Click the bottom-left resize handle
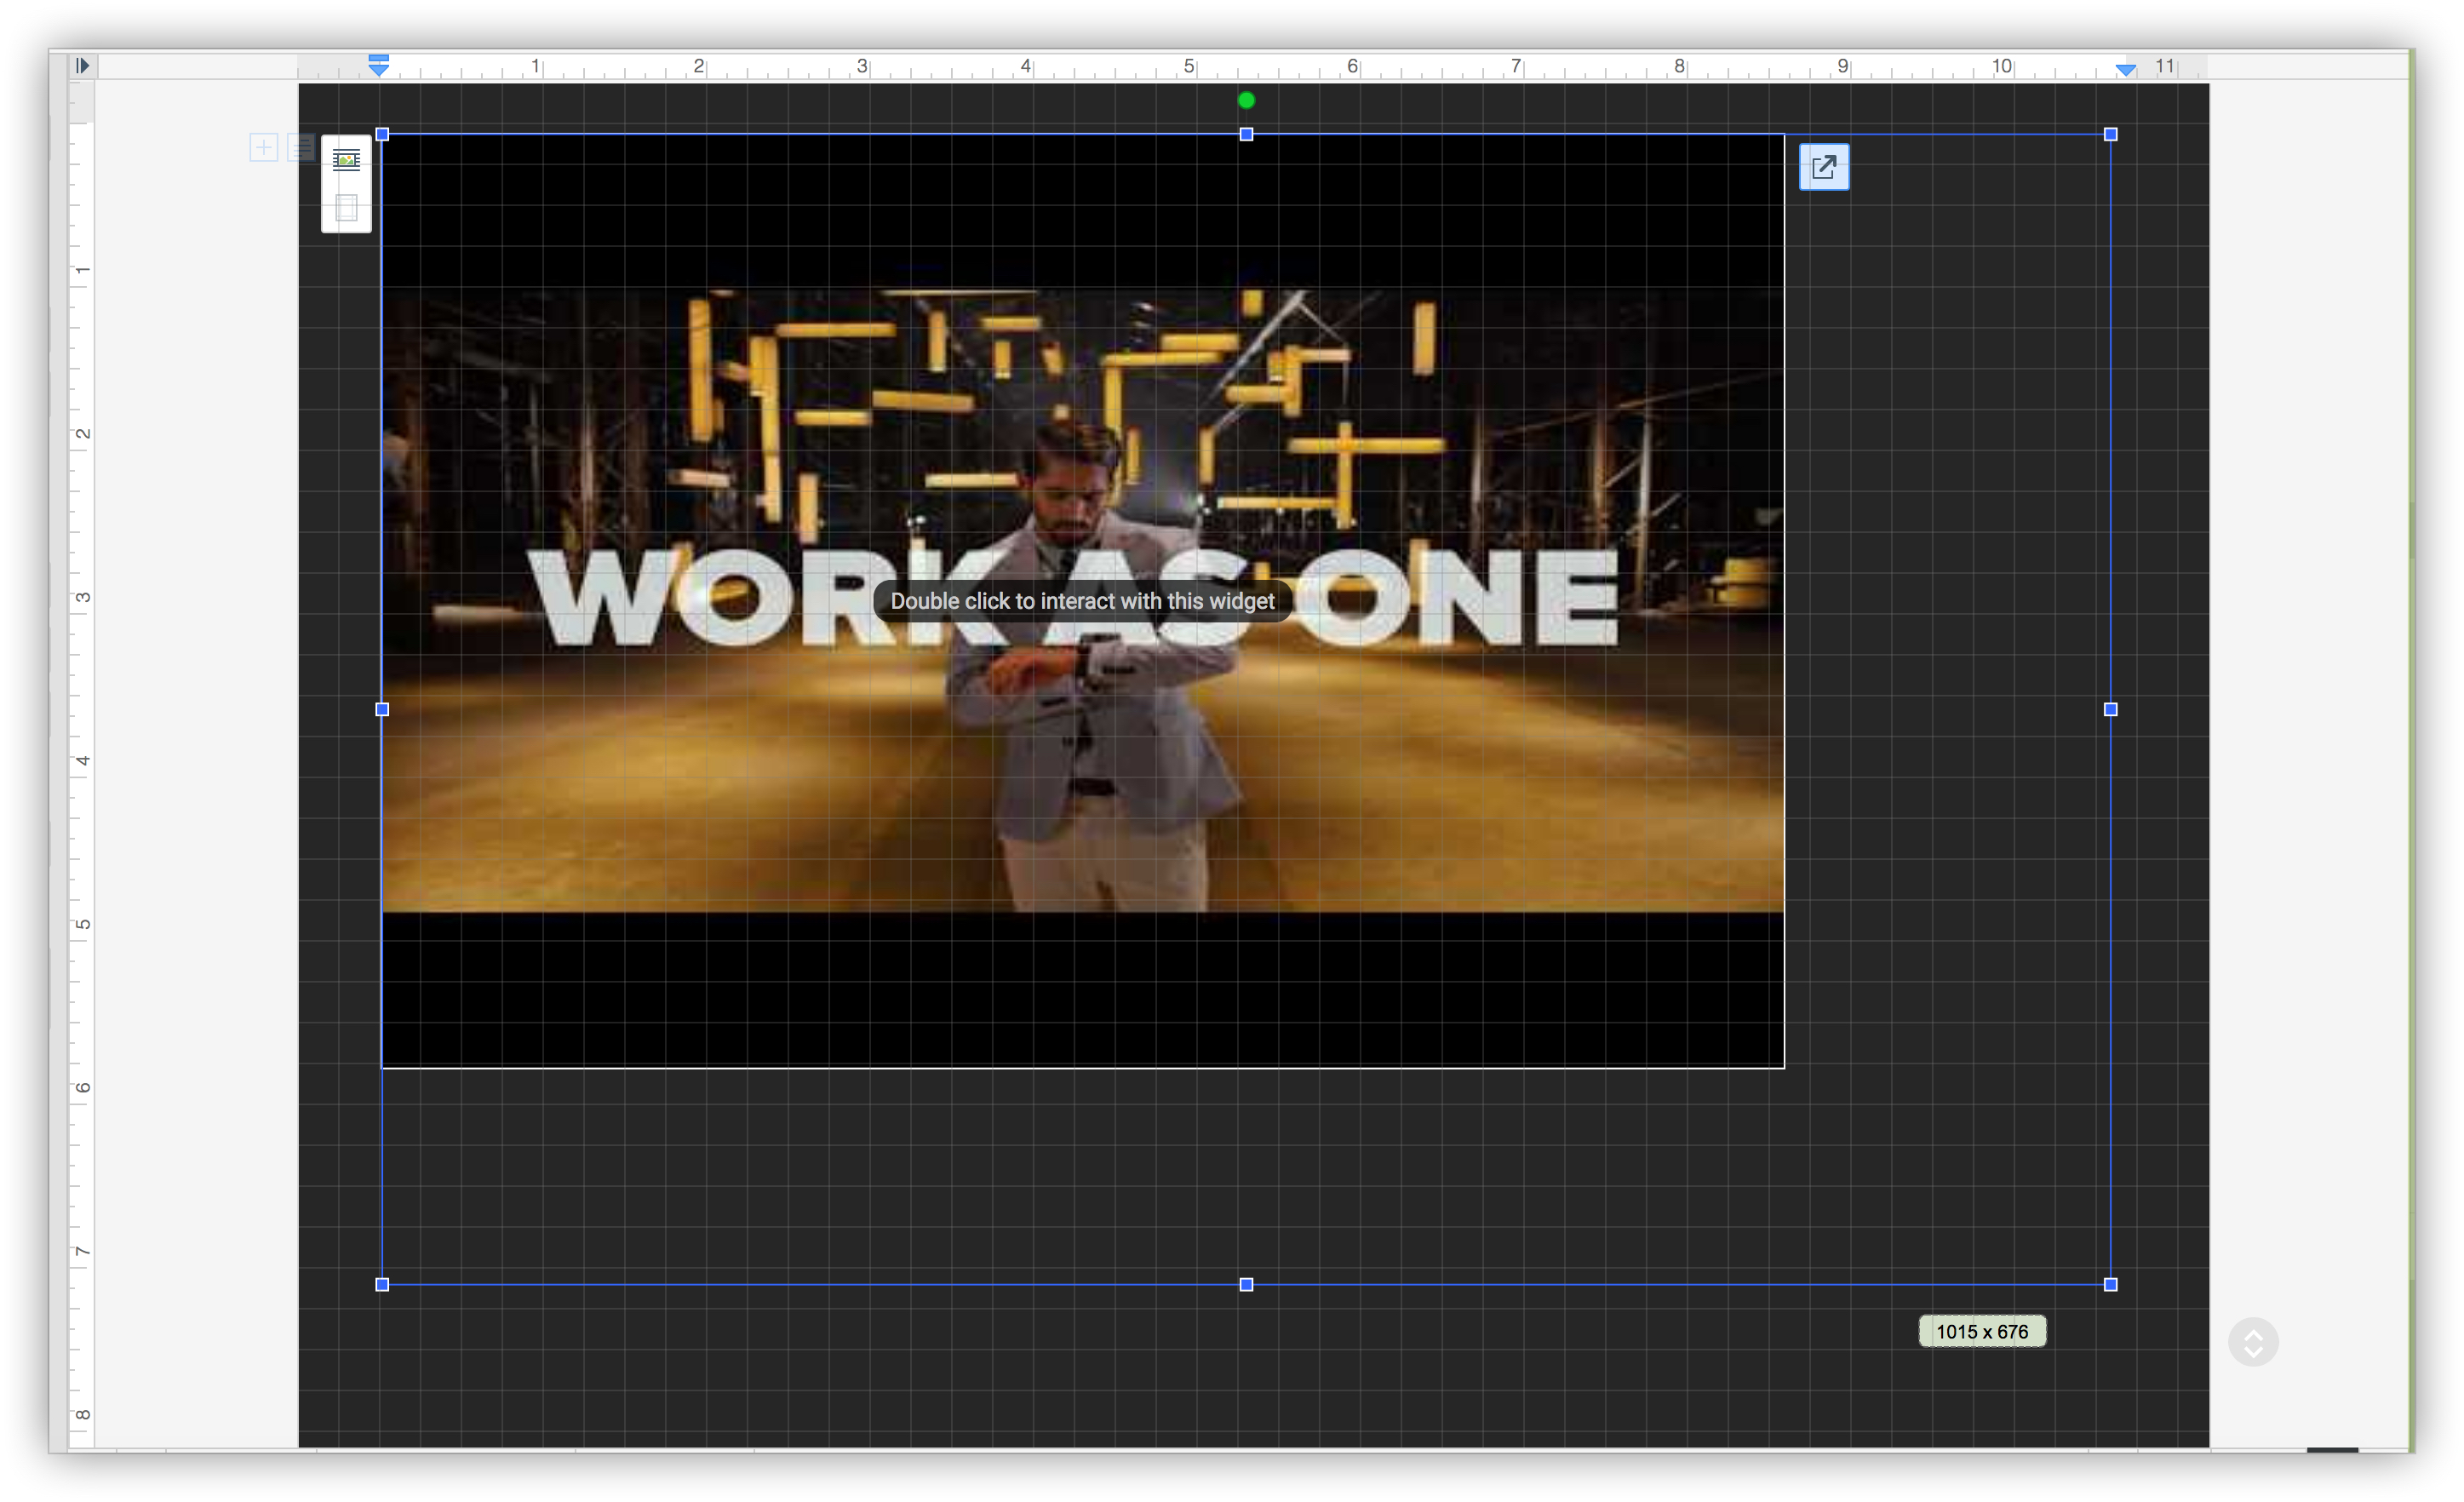Viewport: 2464px width, 1502px height. click(382, 1284)
